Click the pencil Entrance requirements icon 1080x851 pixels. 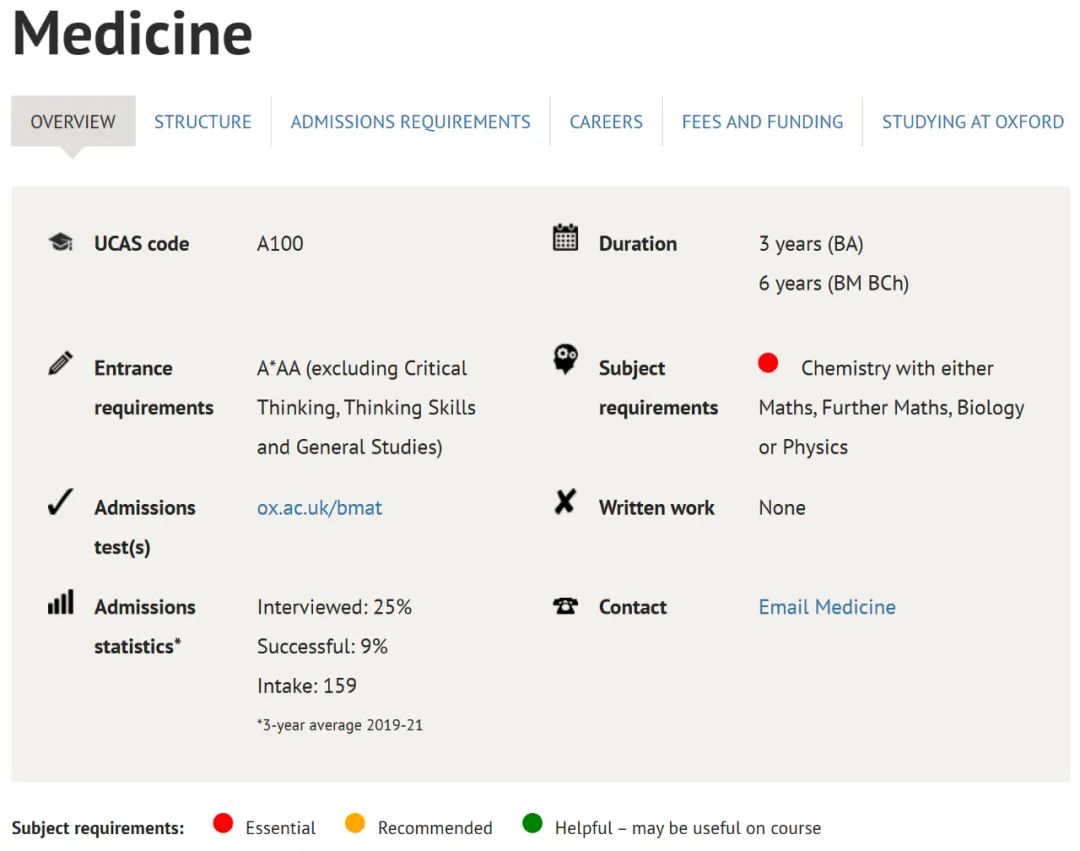tap(60, 363)
